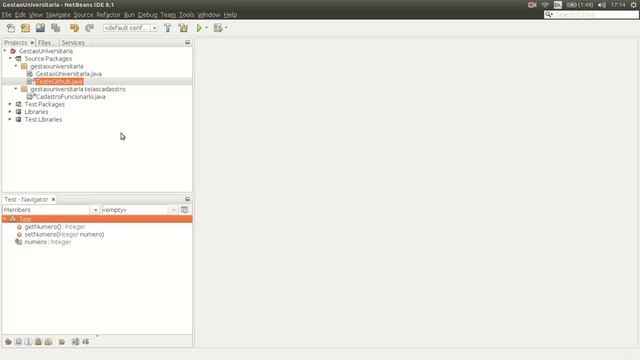Viewport: 640px width, 360px height.
Task: Minimize the Projects panel group icon
Action: (x=187, y=42)
